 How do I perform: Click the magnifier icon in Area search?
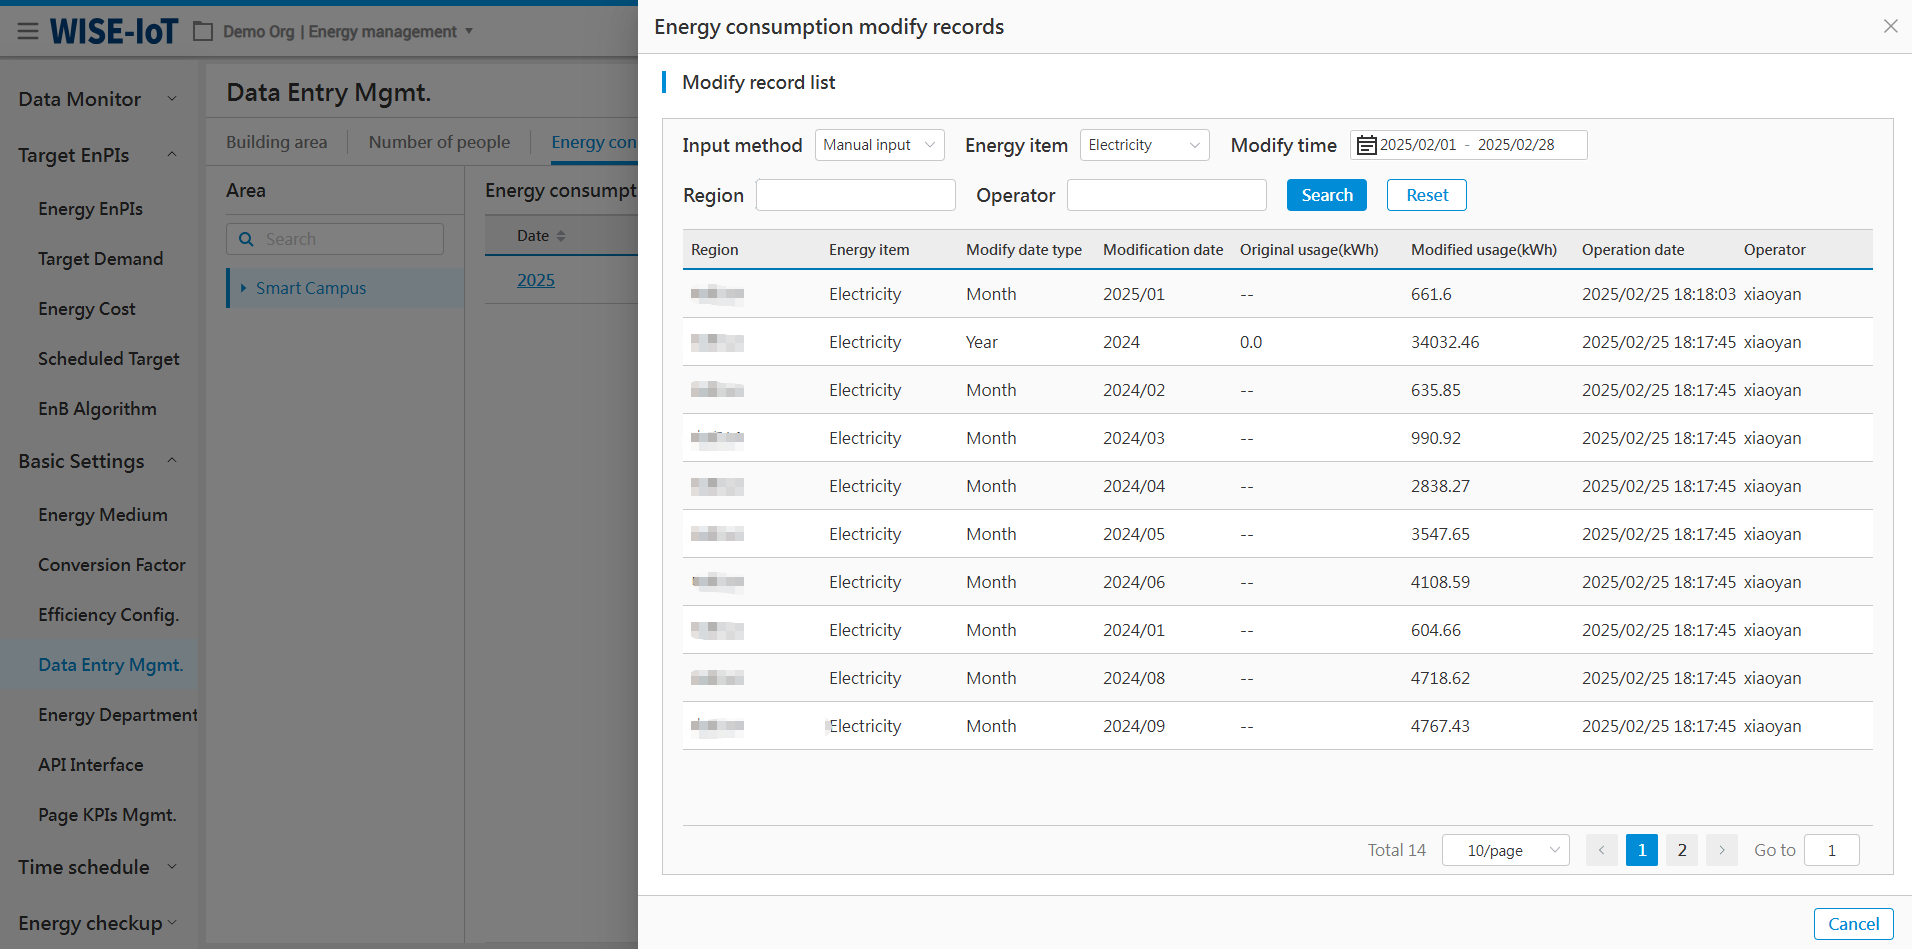click(246, 239)
